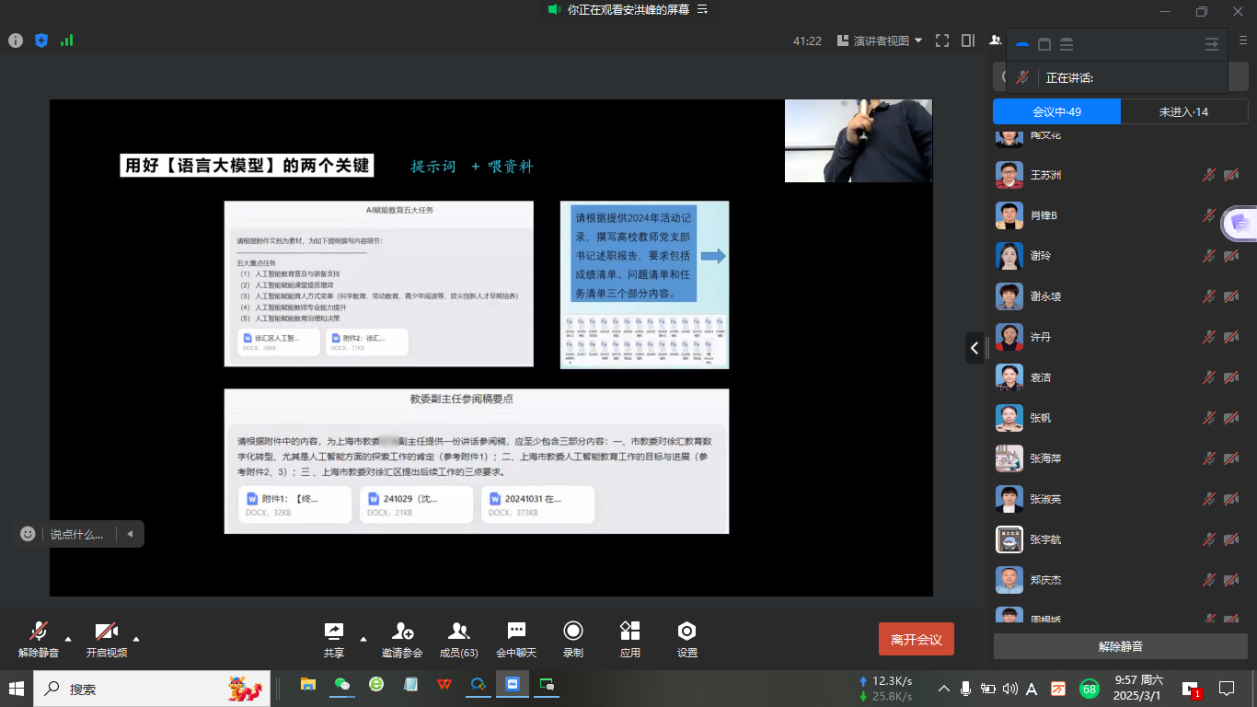Click the 邀请参会 invite icon
The width and height of the screenshot is (1257, 707).
click(402, 637)
